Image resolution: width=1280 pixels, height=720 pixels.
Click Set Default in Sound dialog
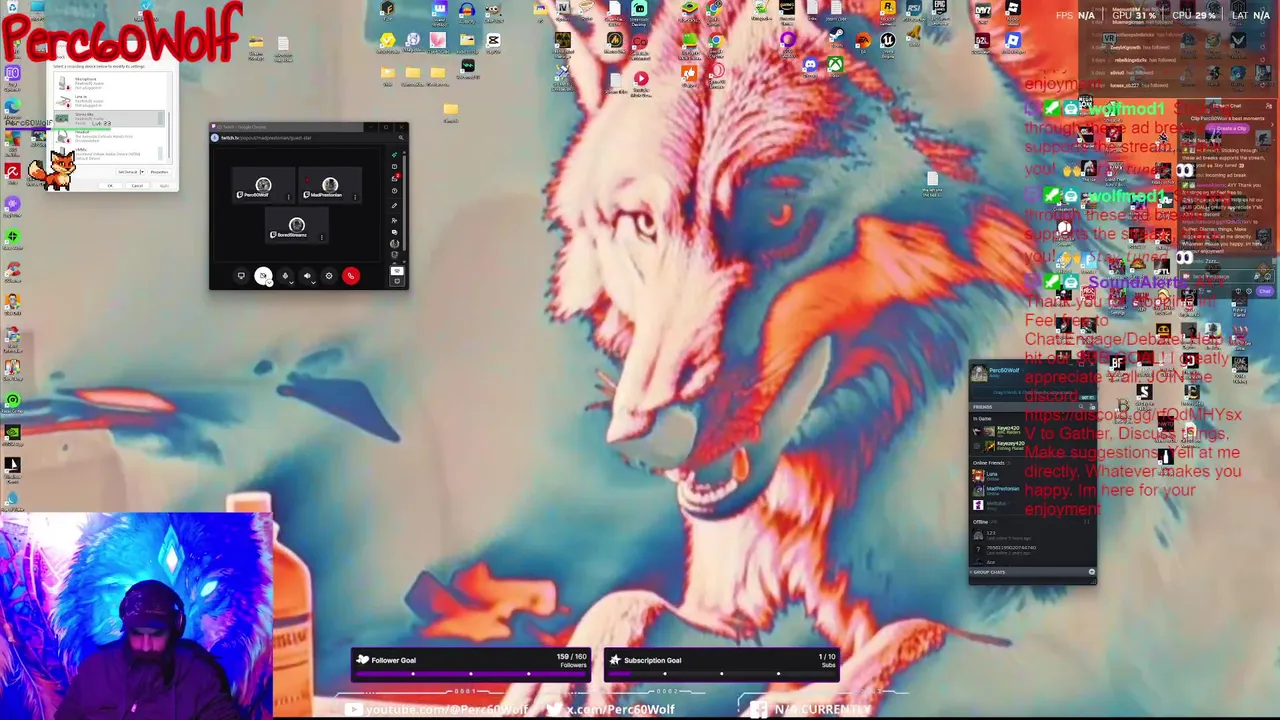click(128, 172)
